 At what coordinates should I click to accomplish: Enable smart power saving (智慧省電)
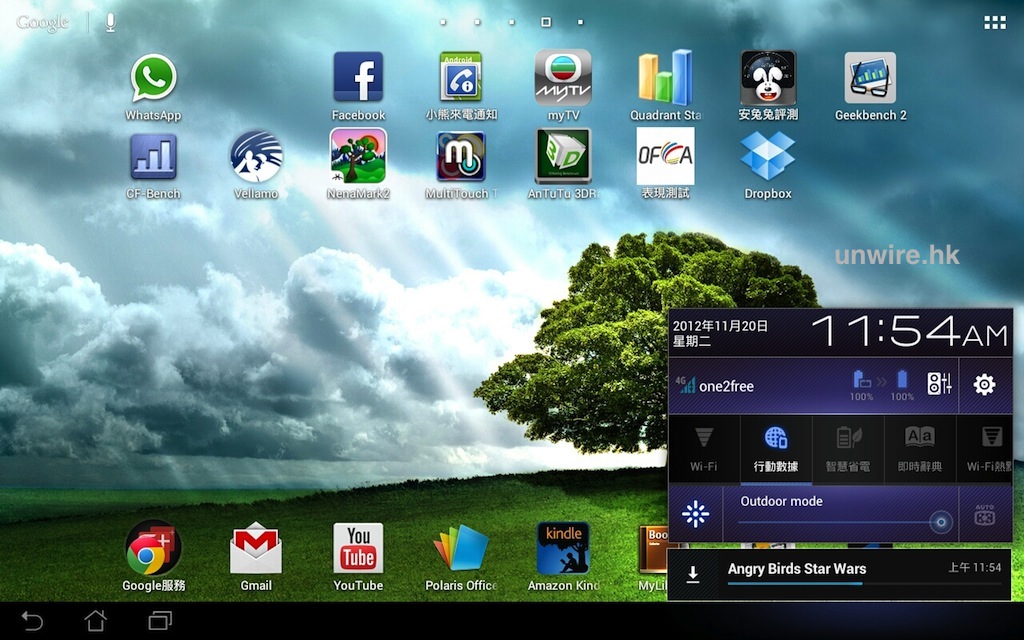[x=848, y=448]
